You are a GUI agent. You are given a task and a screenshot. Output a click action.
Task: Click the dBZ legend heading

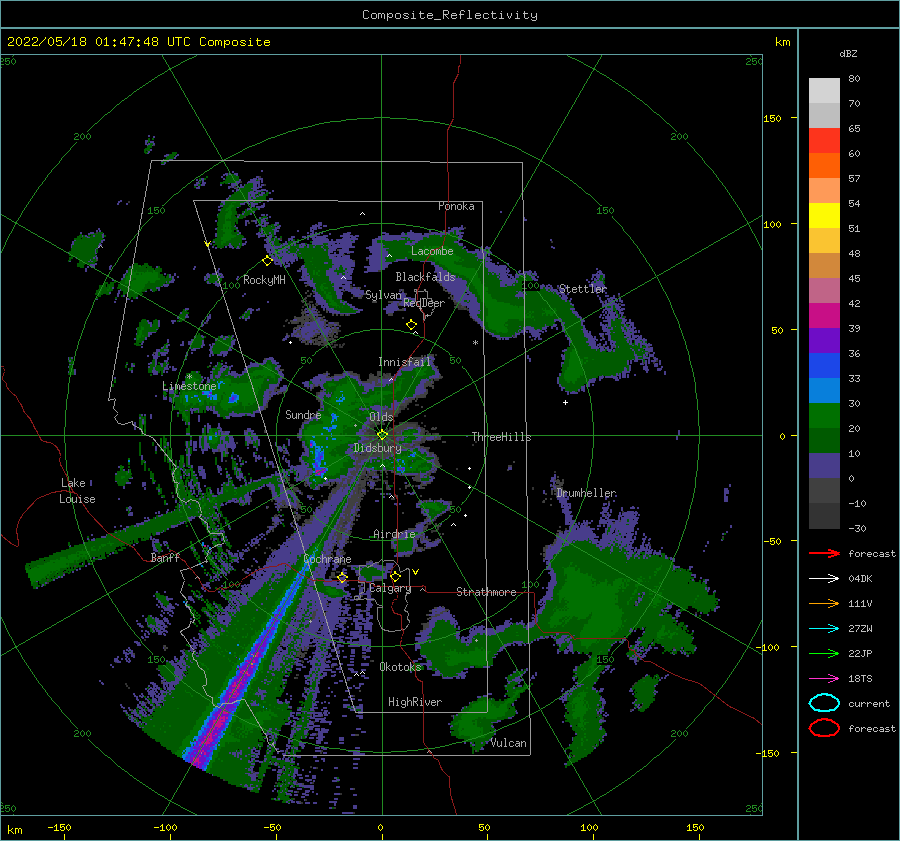click(x=848, y=53)
